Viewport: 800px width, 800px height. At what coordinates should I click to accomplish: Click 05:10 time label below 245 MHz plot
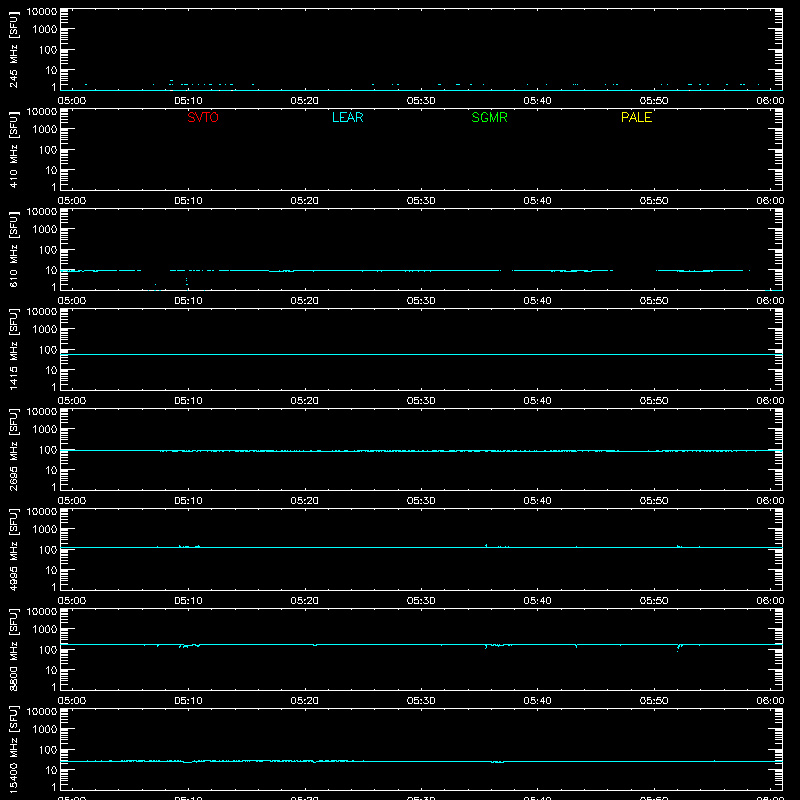click(x=188, y=101)
